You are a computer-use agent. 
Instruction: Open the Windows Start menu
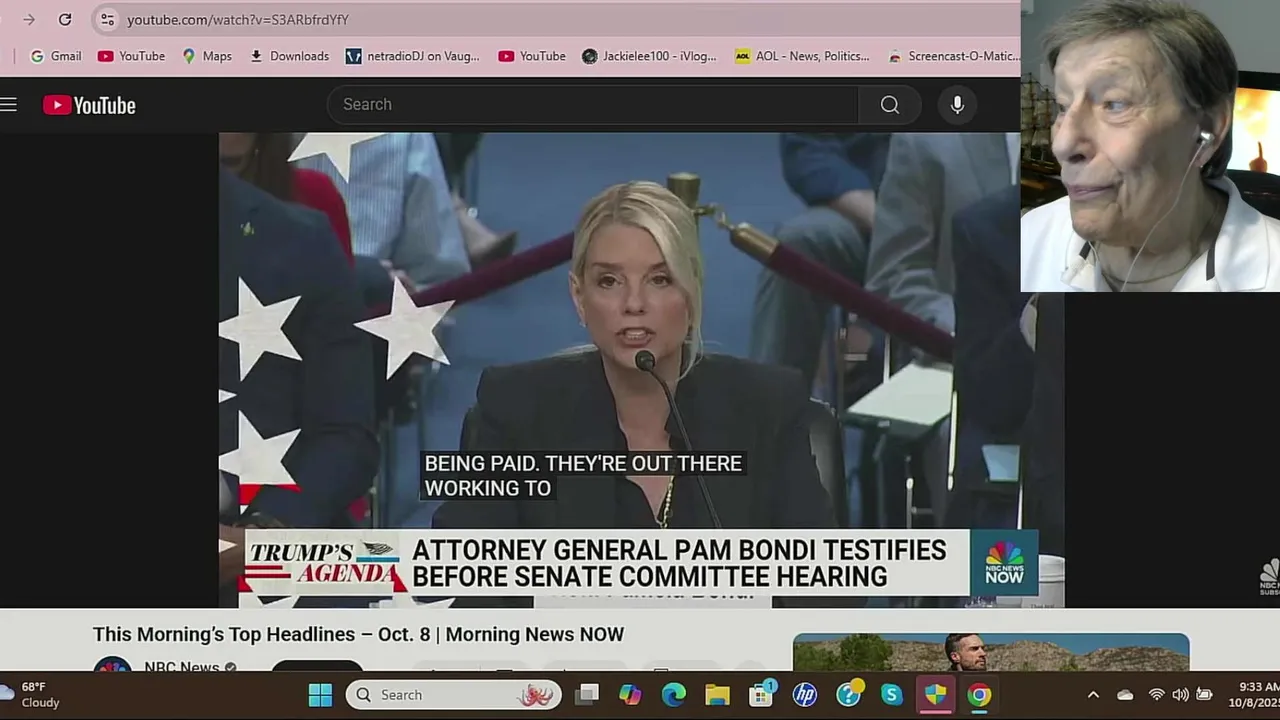[320, 694]
